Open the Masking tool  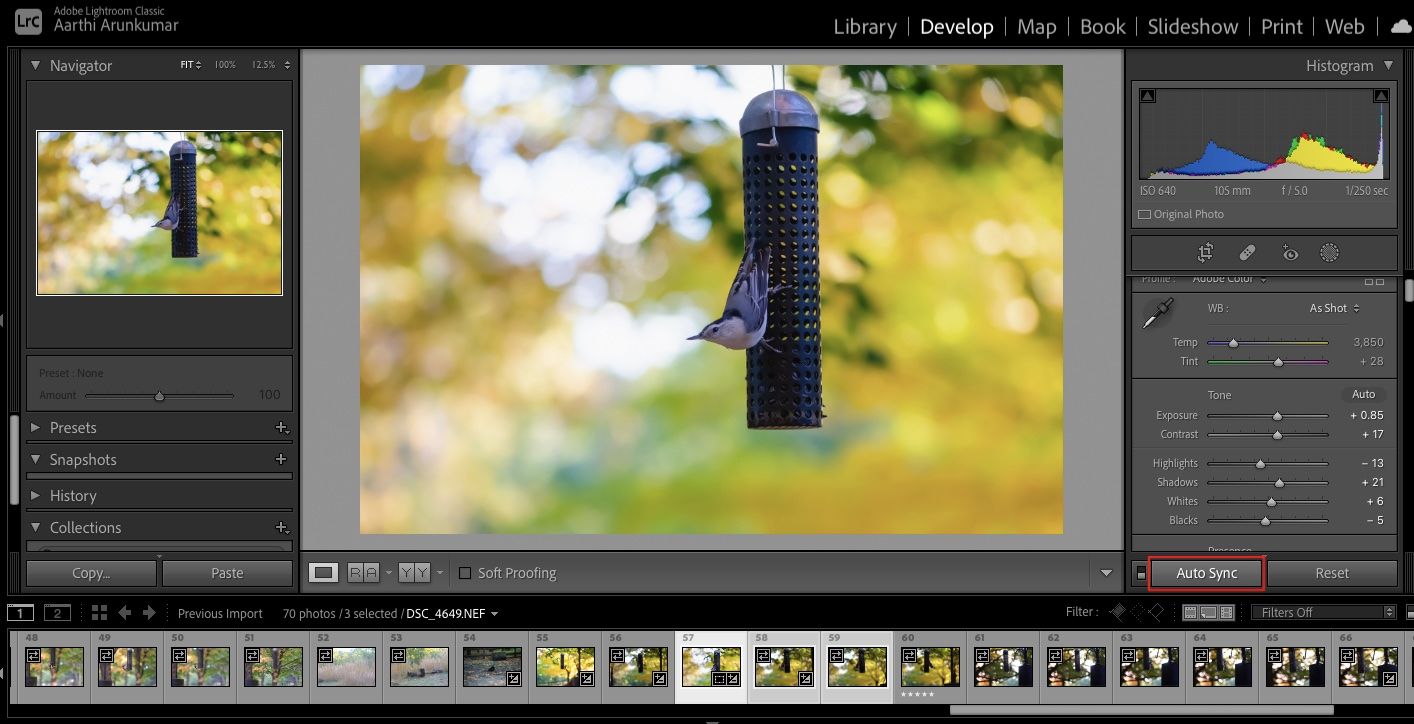tap(1330, 252)
